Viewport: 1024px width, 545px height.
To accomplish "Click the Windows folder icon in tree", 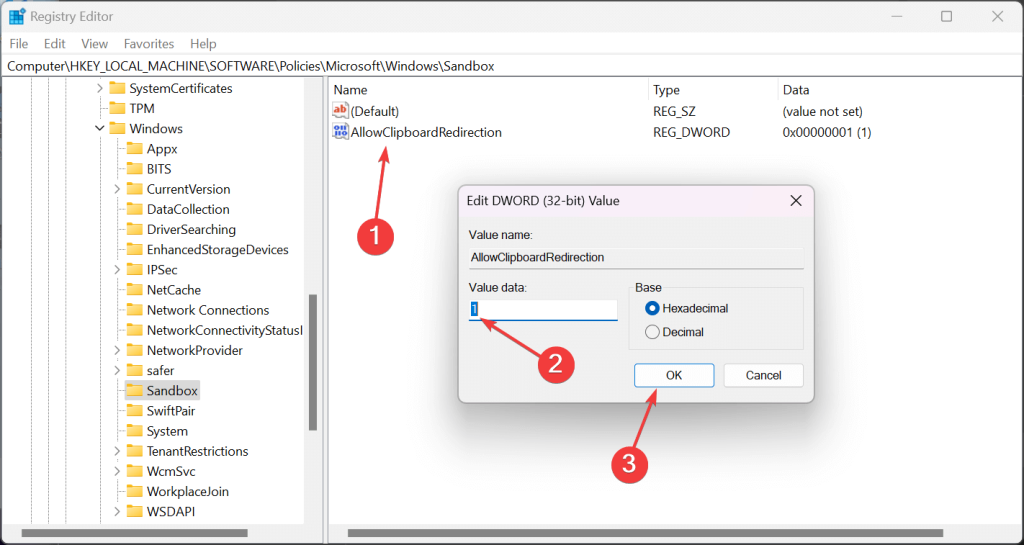I will coord(117,129).
